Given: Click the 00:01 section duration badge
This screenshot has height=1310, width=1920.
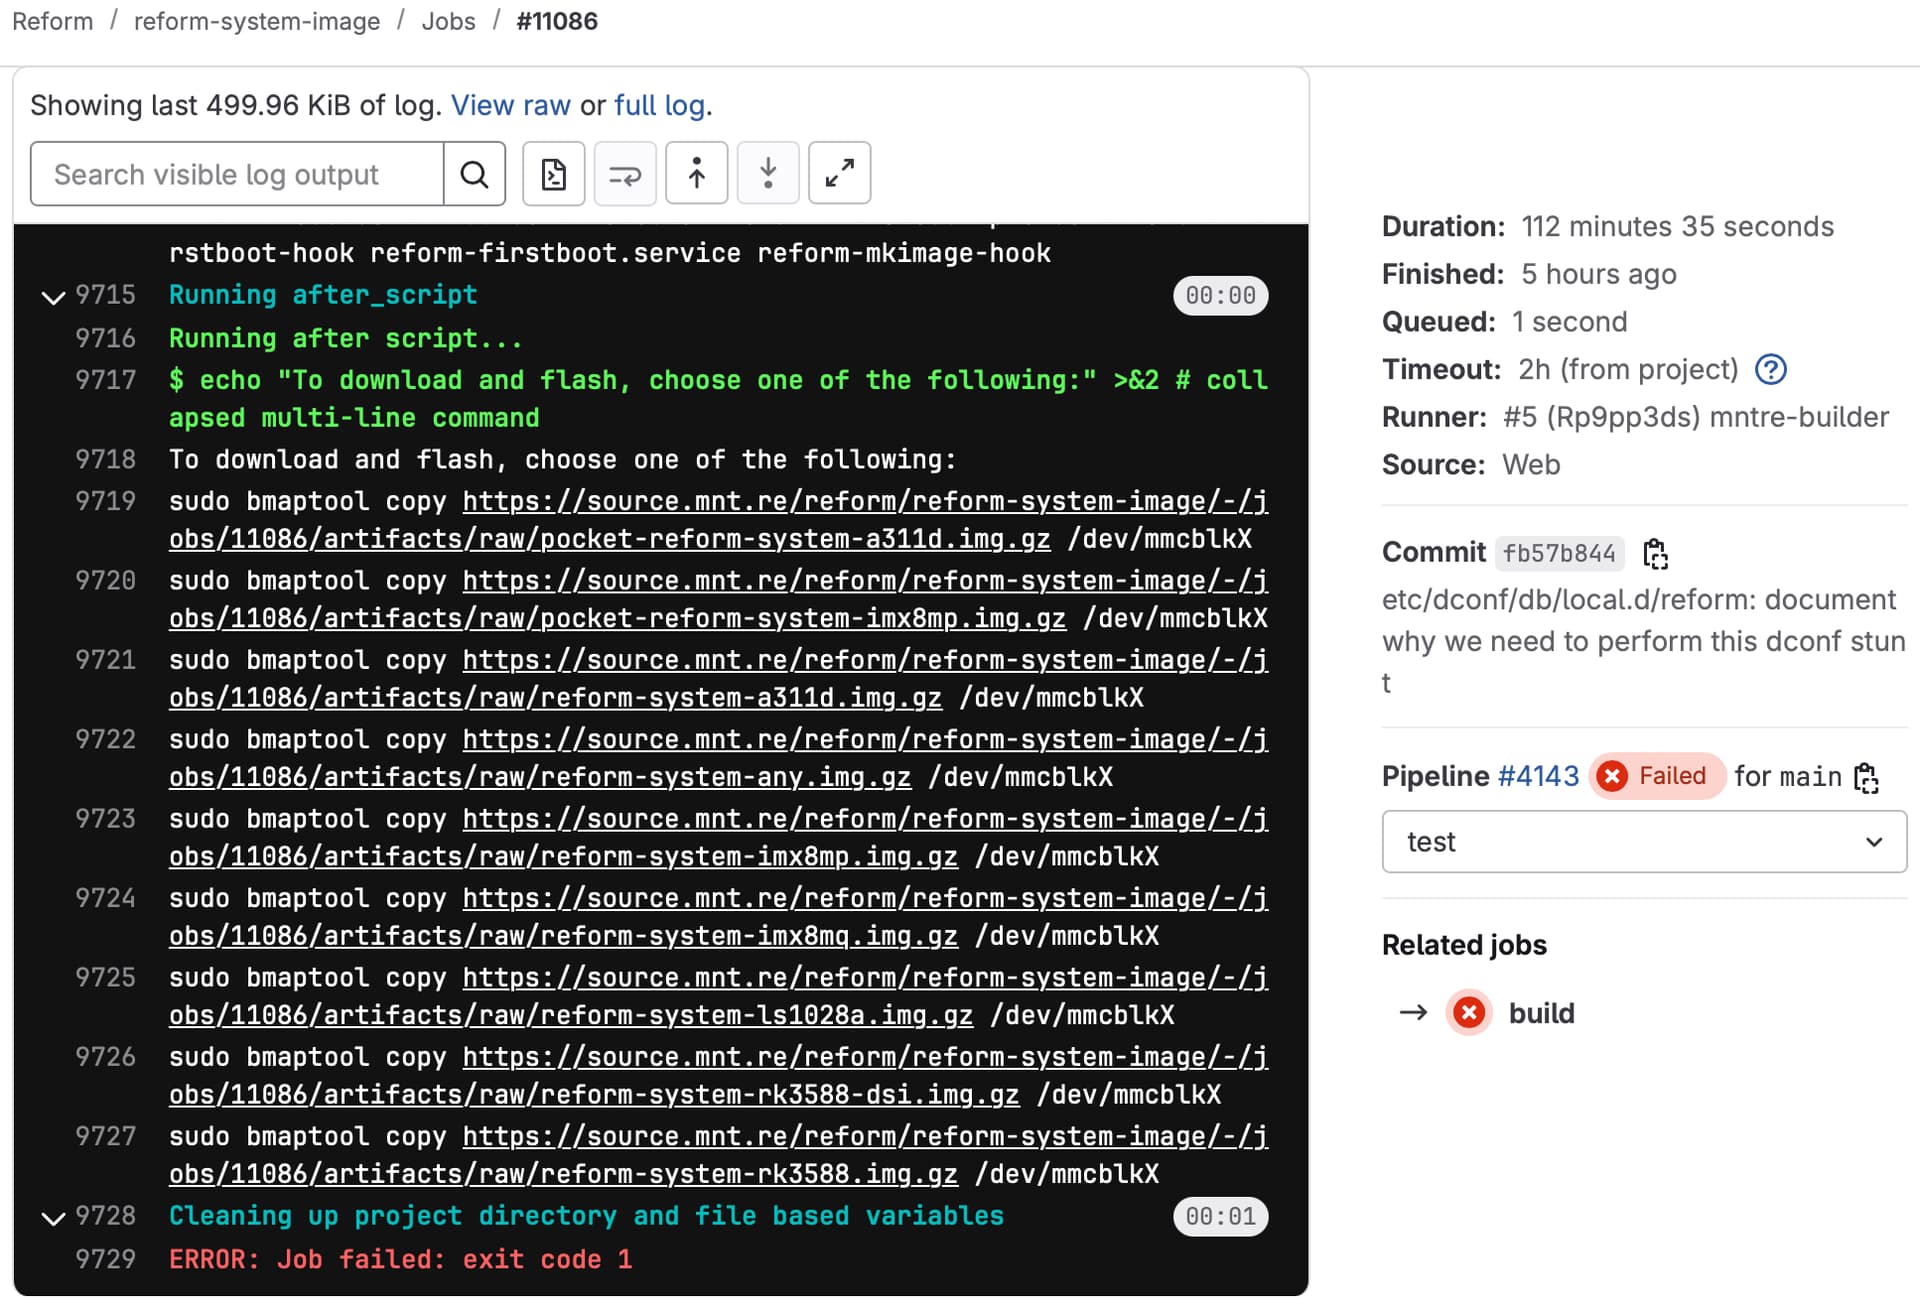Looking at the screenshot, I should pyautogui.click(x=1220, y=1217).
